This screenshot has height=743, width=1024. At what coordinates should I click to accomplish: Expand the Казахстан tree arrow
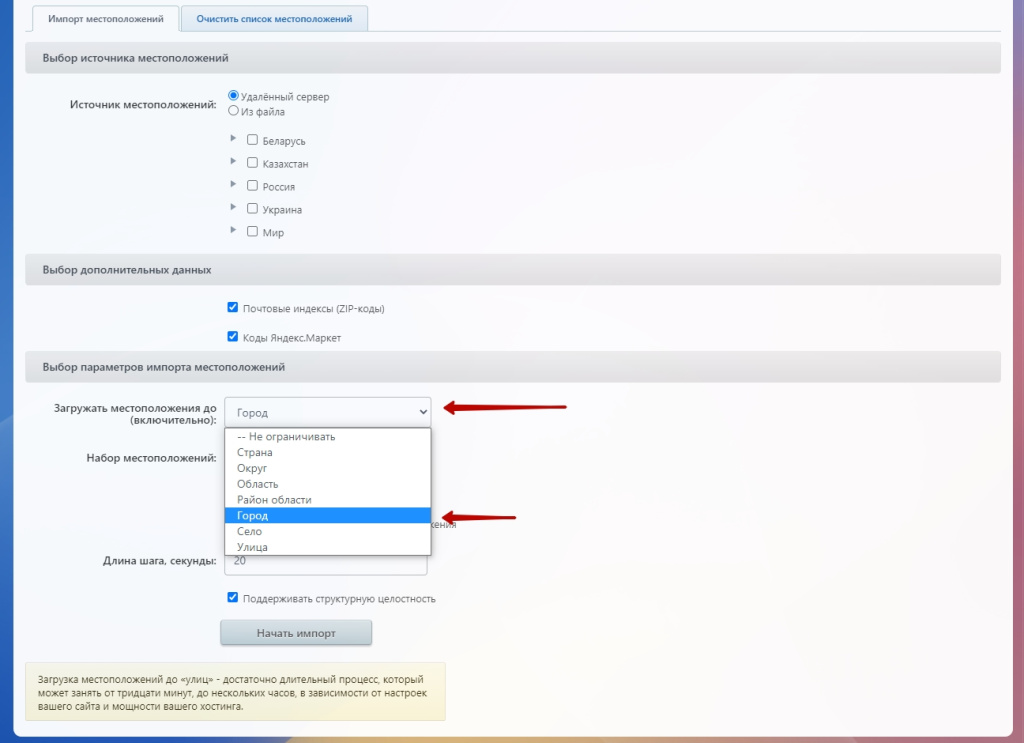[233, 162]
